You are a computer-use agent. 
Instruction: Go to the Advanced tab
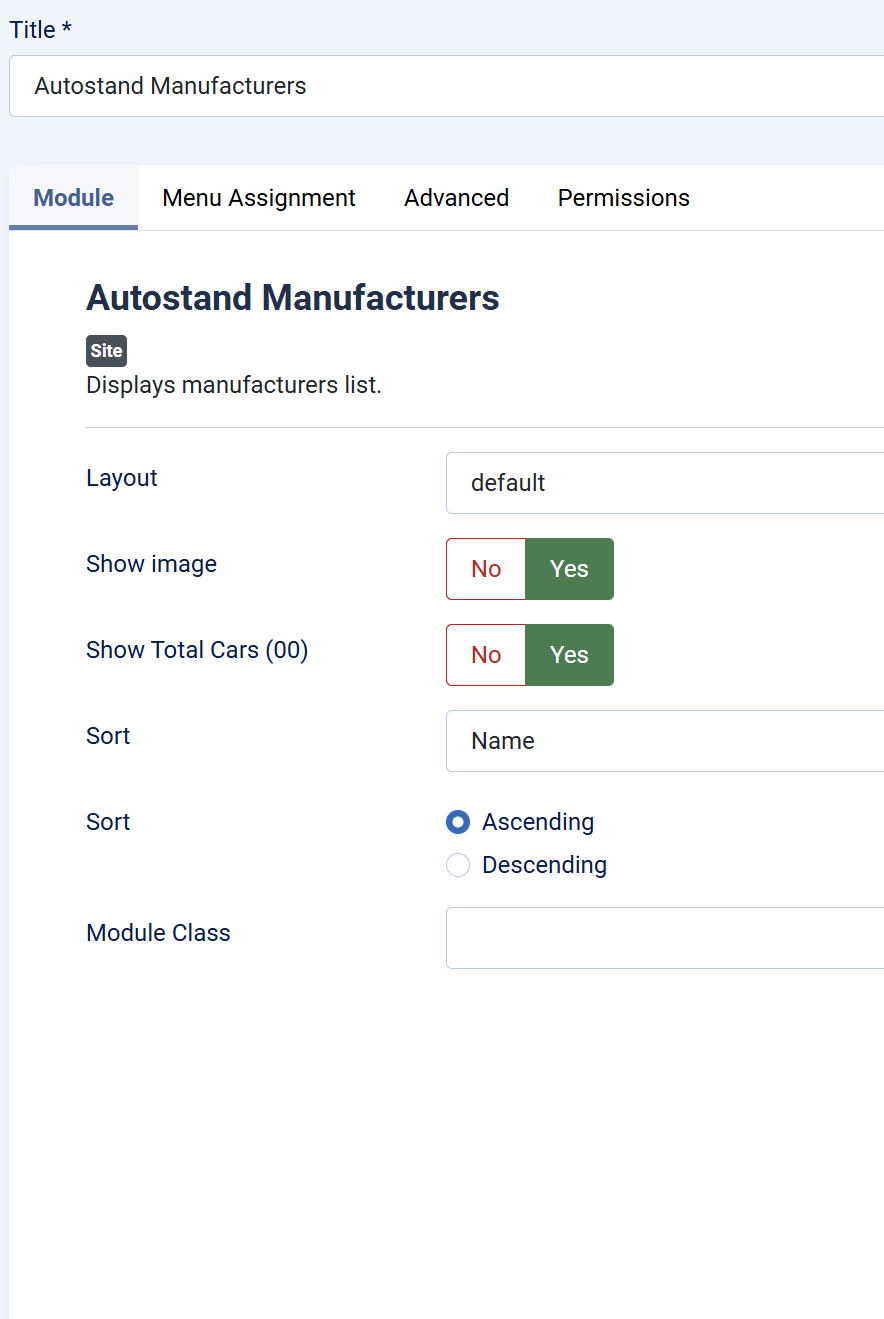pyautogui.click(x=457, y=198)
